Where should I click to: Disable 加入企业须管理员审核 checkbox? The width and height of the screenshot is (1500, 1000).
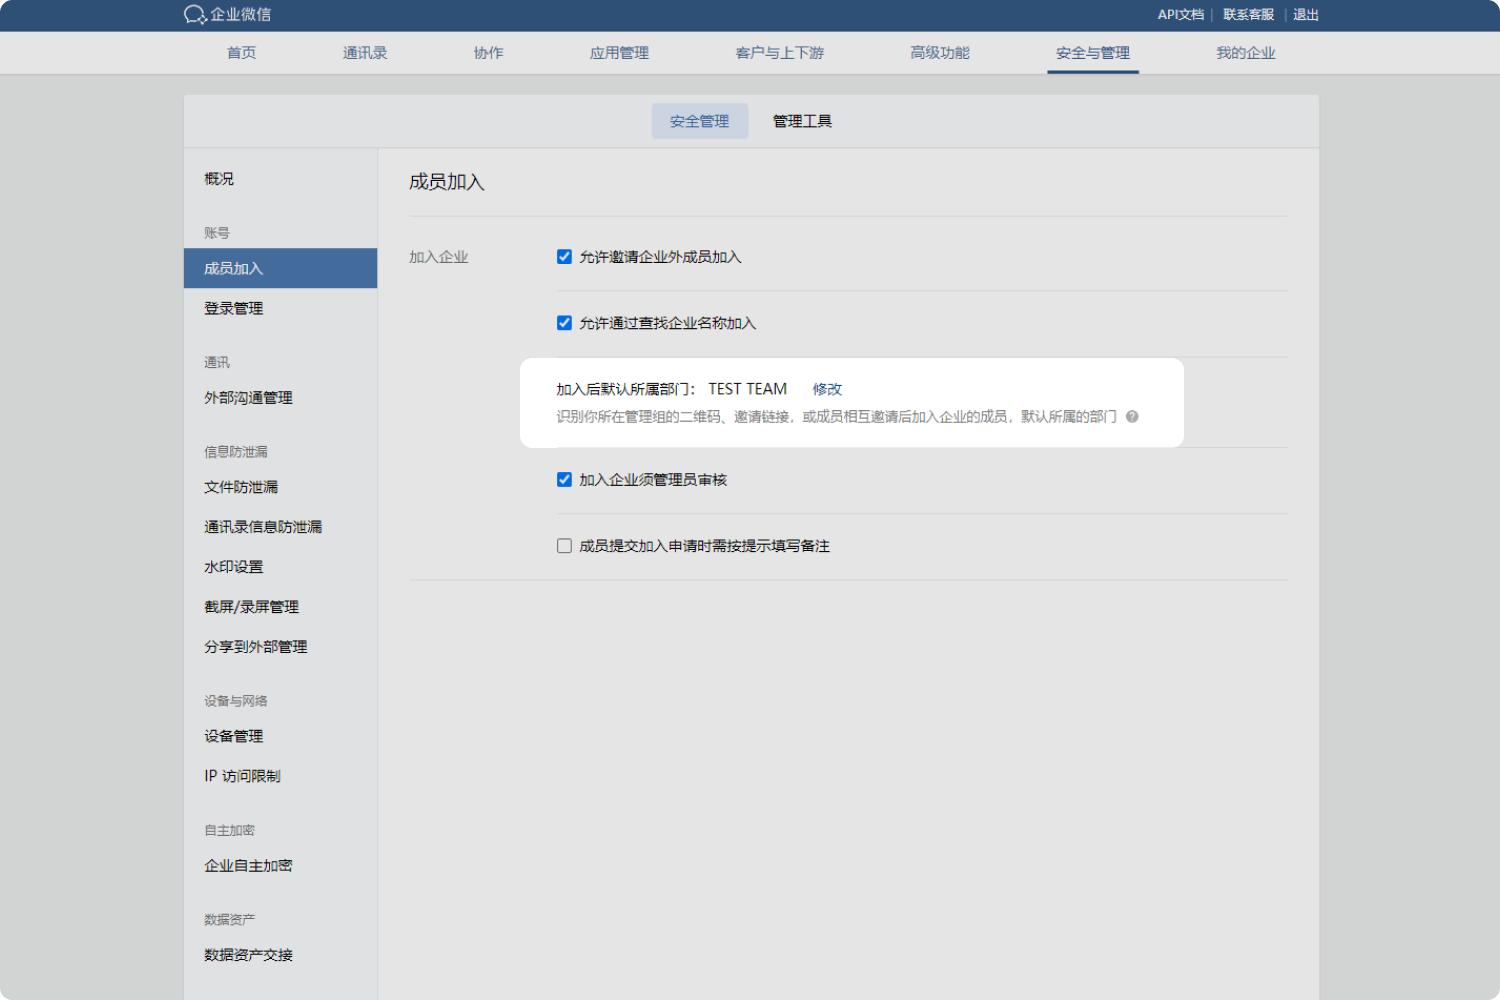coord(564,480)
